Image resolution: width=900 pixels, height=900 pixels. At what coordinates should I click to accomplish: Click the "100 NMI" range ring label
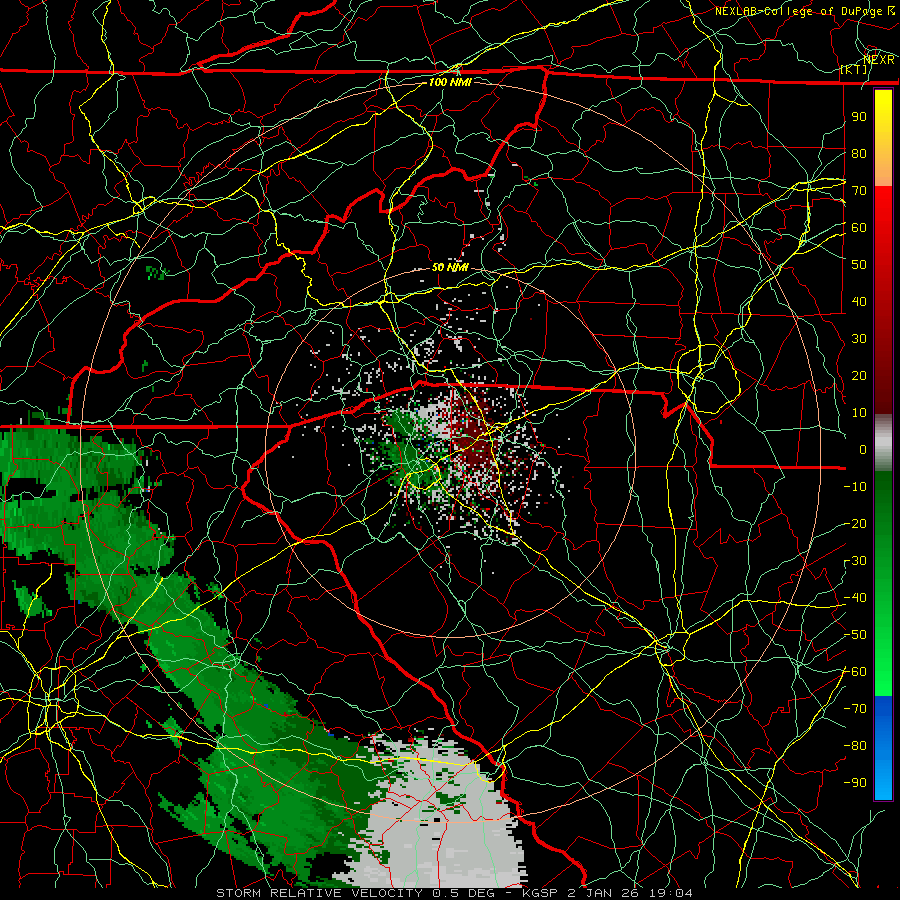coord(450,82)
